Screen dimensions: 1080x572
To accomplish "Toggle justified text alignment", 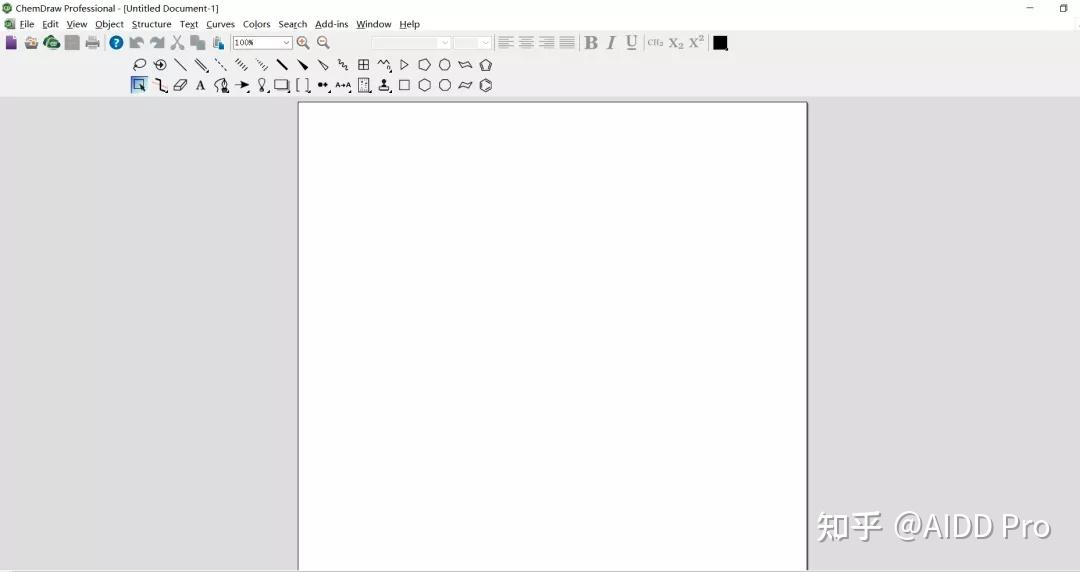I will click(567, 43).
